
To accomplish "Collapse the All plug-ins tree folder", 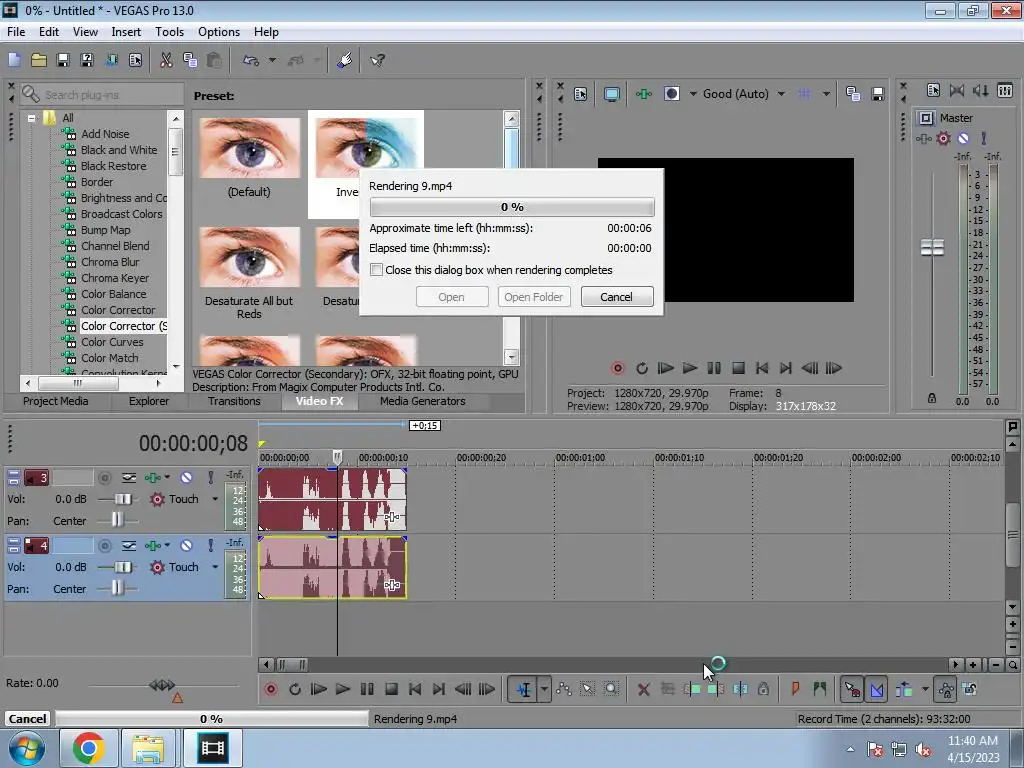I will tap(31, 118).
